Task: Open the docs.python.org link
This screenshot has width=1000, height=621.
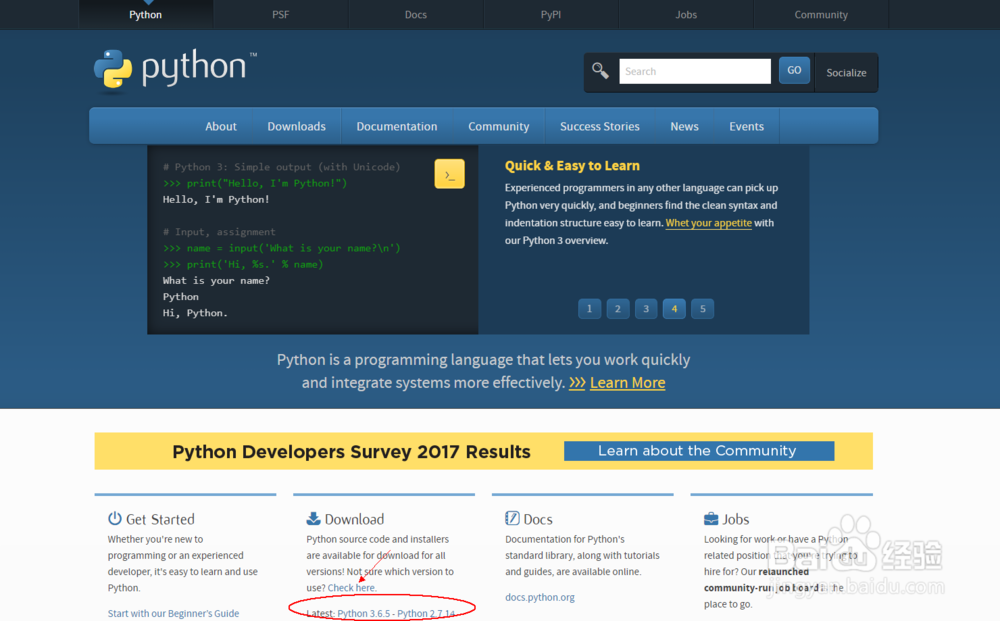Action: tap(540, 597)
